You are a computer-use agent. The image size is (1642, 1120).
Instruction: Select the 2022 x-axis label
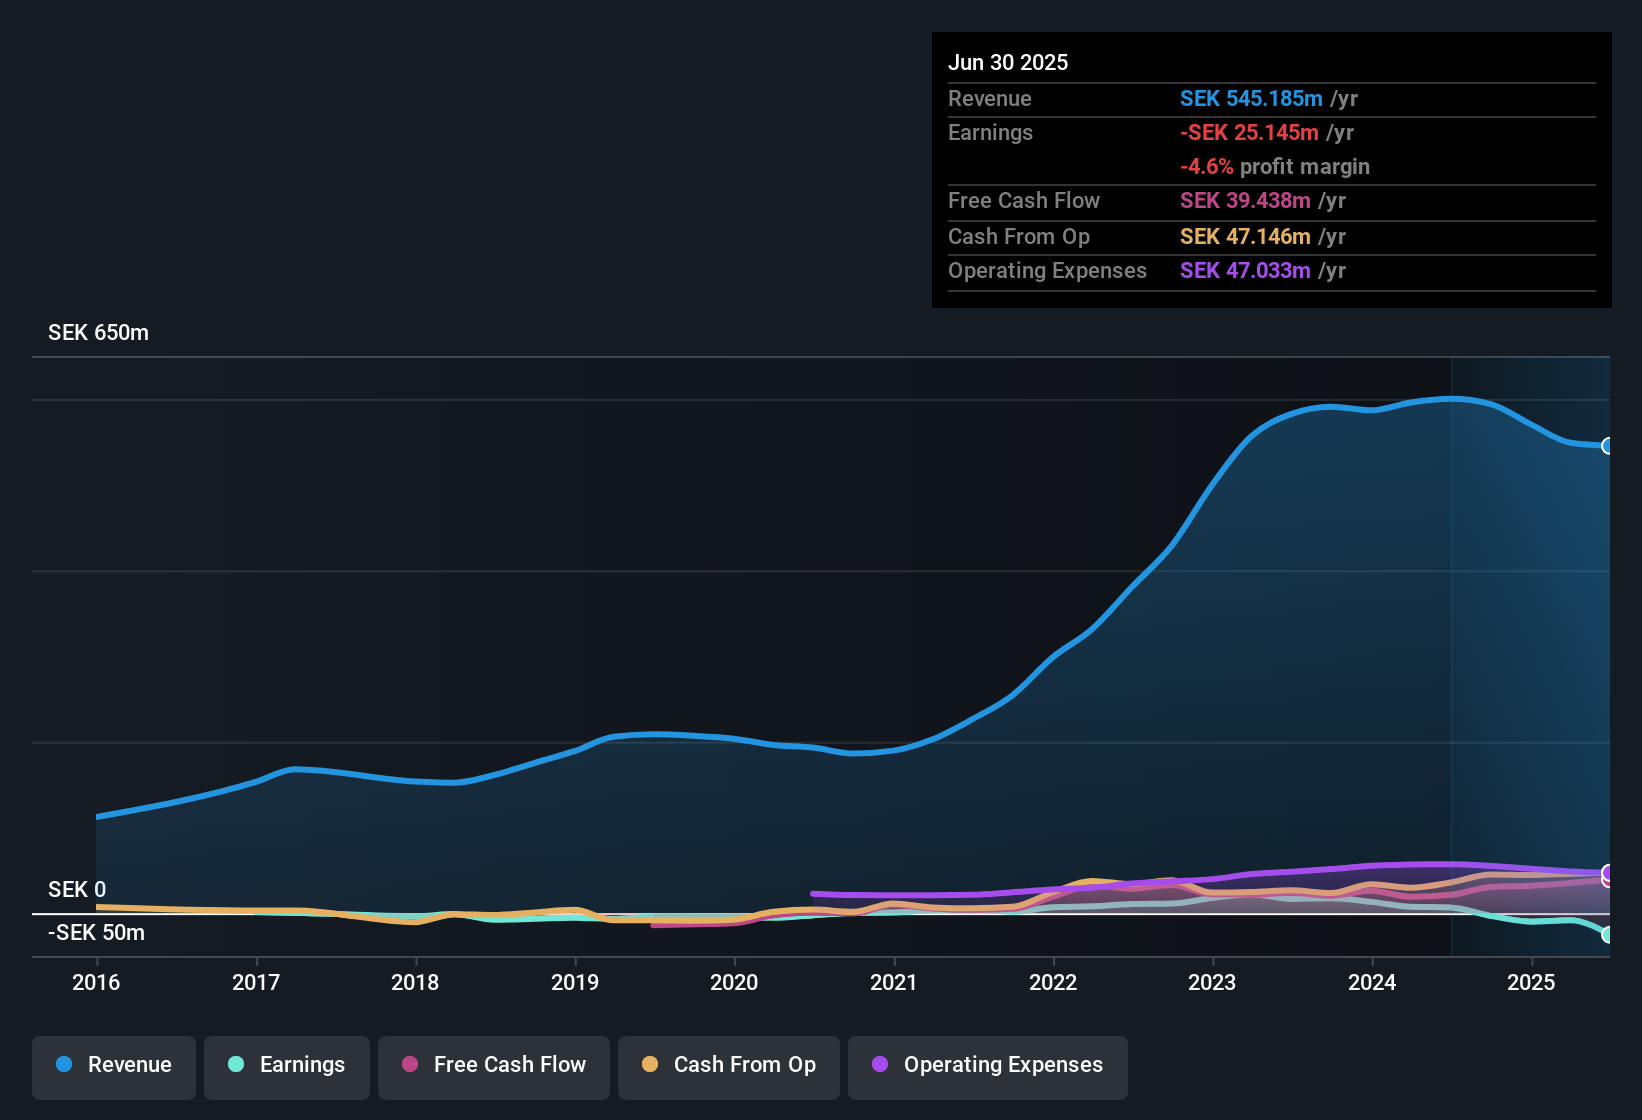pyautogui.click(x=1053, y=983)
